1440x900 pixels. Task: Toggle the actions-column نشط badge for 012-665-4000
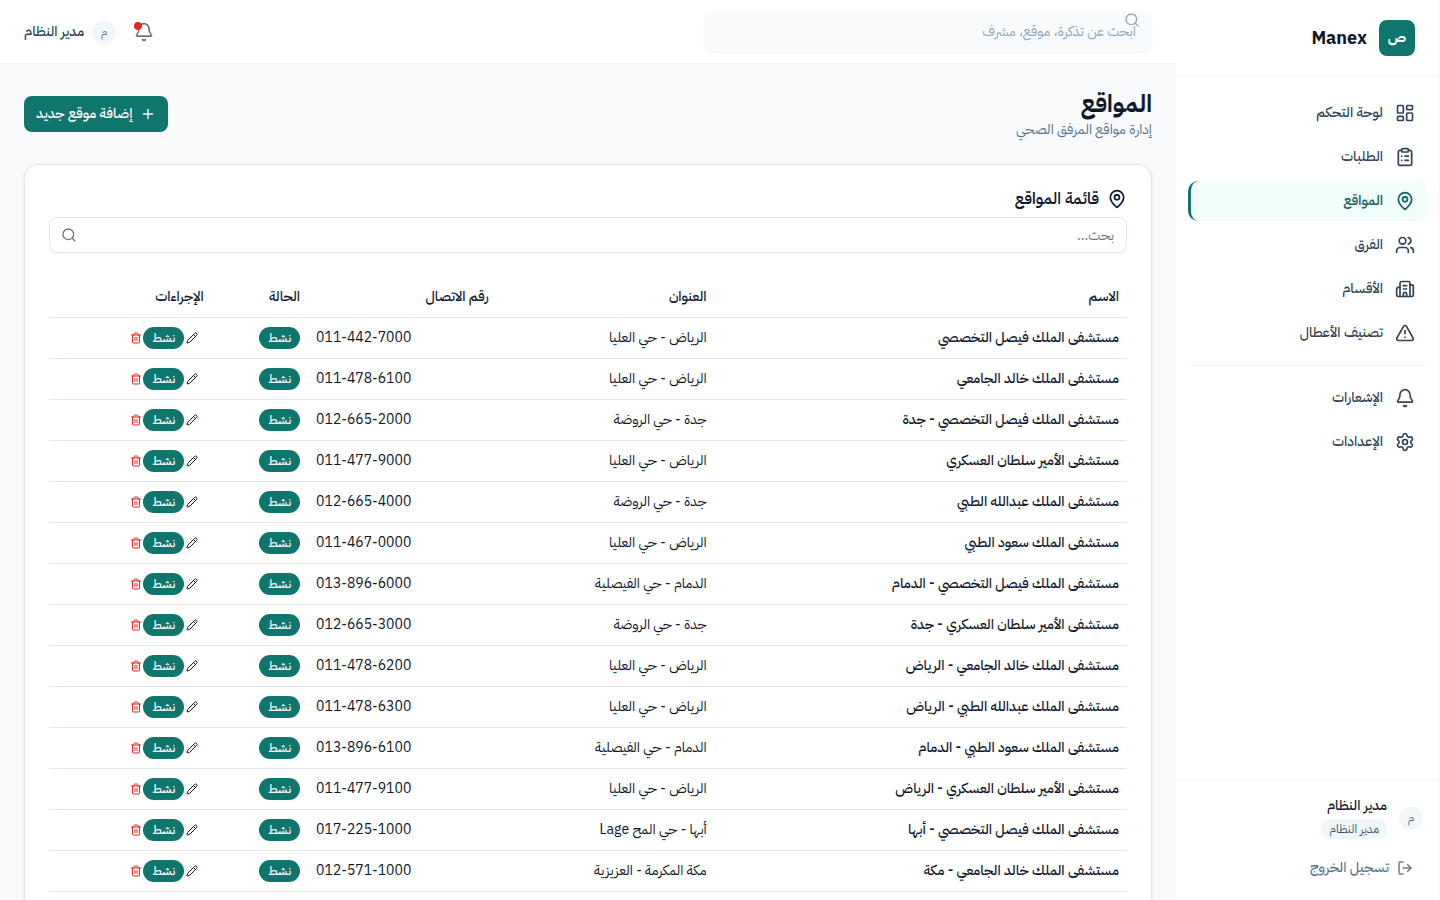164,502
